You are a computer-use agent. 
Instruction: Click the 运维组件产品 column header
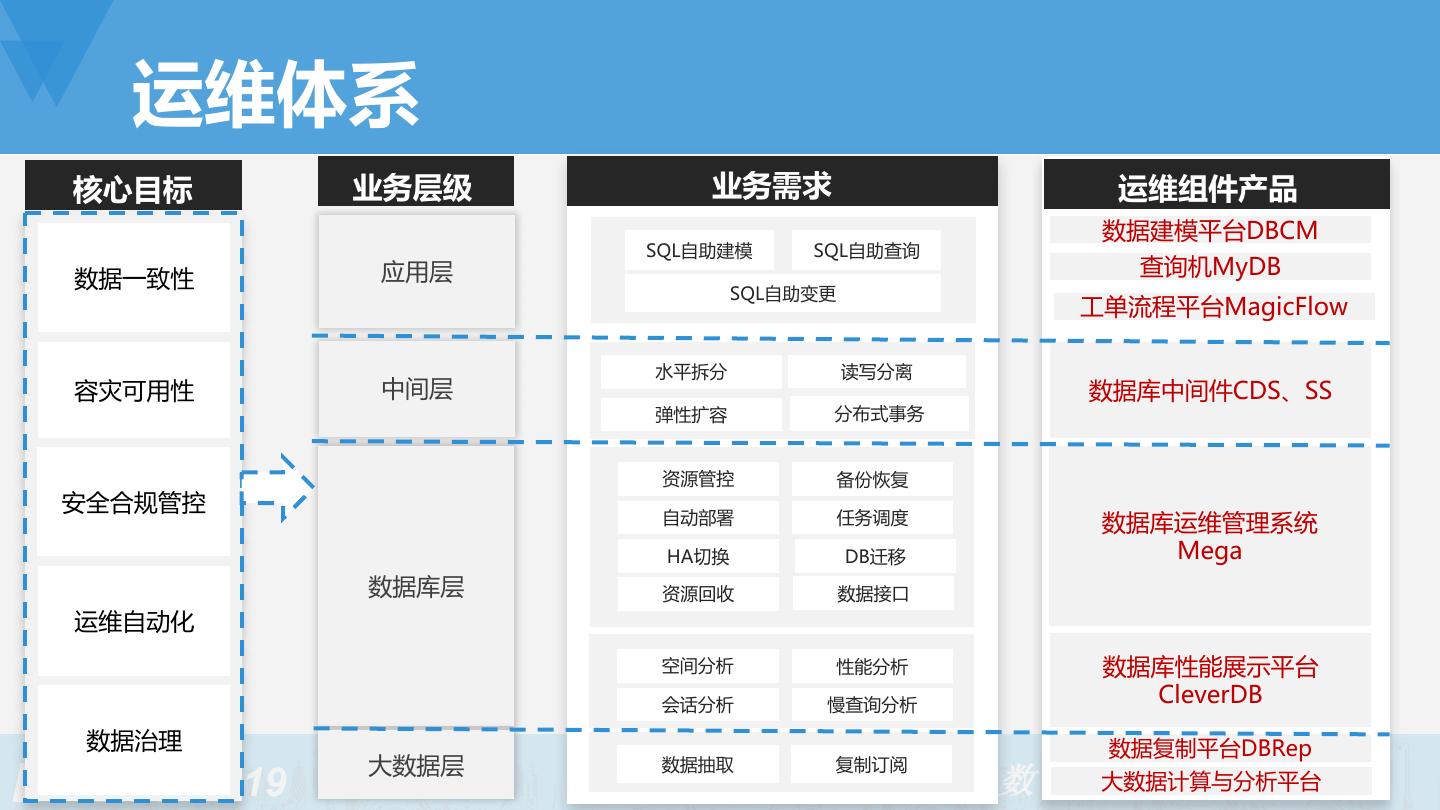tap(1217, 185)
